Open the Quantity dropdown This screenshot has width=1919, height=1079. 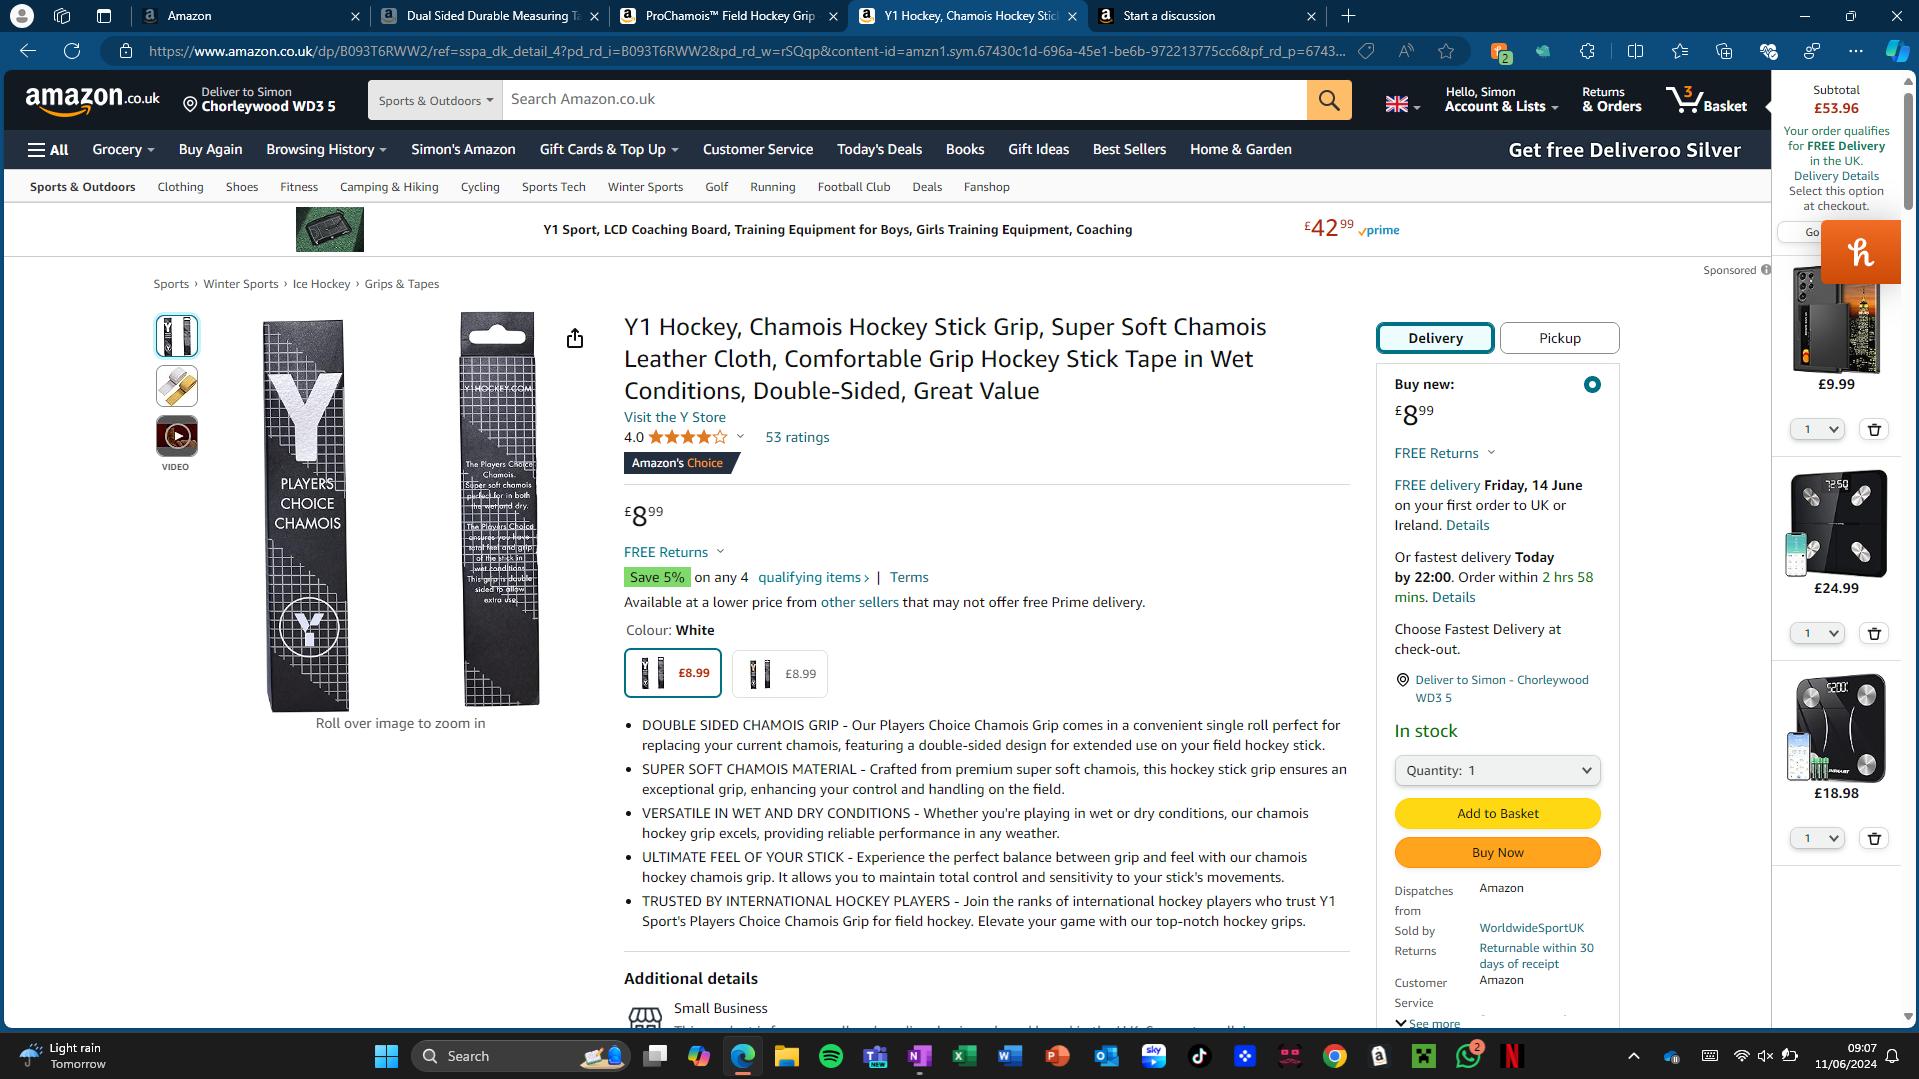(1497, 770)
